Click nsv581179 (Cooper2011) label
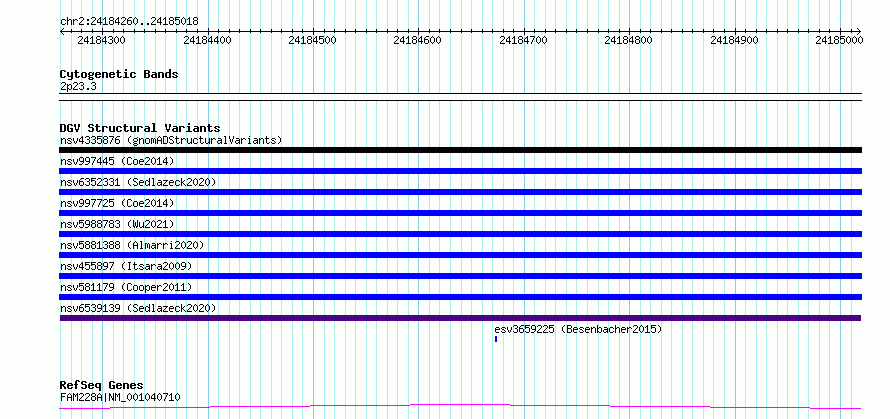This screenshot has width=890, height=419. [x=126, y=287]
